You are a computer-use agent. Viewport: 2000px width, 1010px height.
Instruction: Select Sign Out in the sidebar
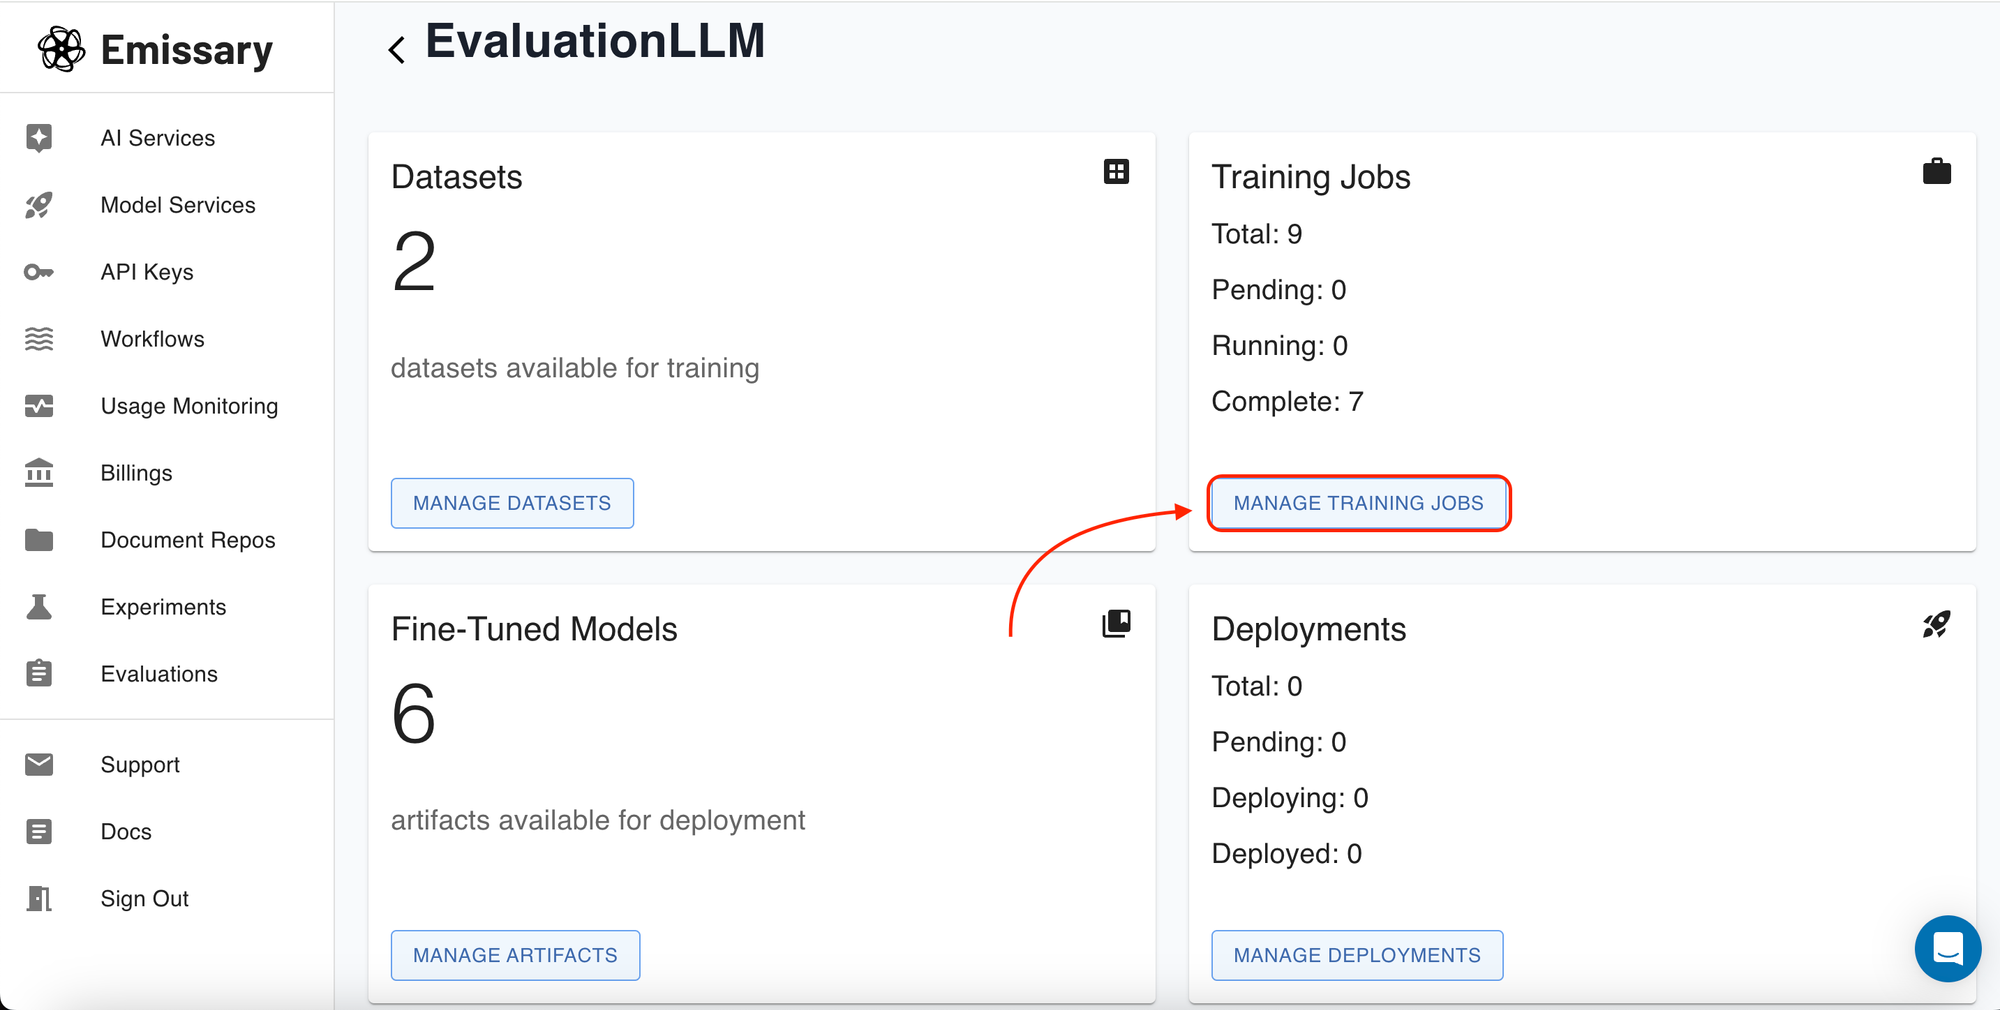pos(145,899)
